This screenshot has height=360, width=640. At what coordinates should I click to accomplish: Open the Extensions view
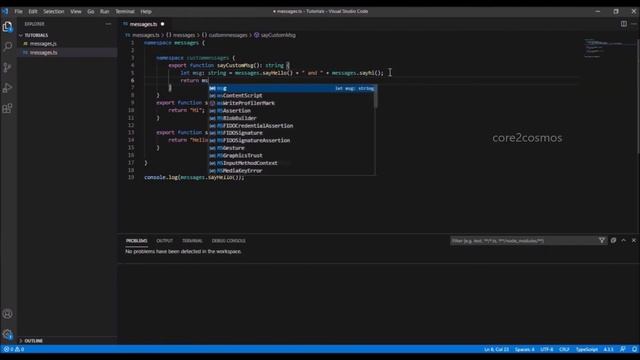[x=7, y=108]
